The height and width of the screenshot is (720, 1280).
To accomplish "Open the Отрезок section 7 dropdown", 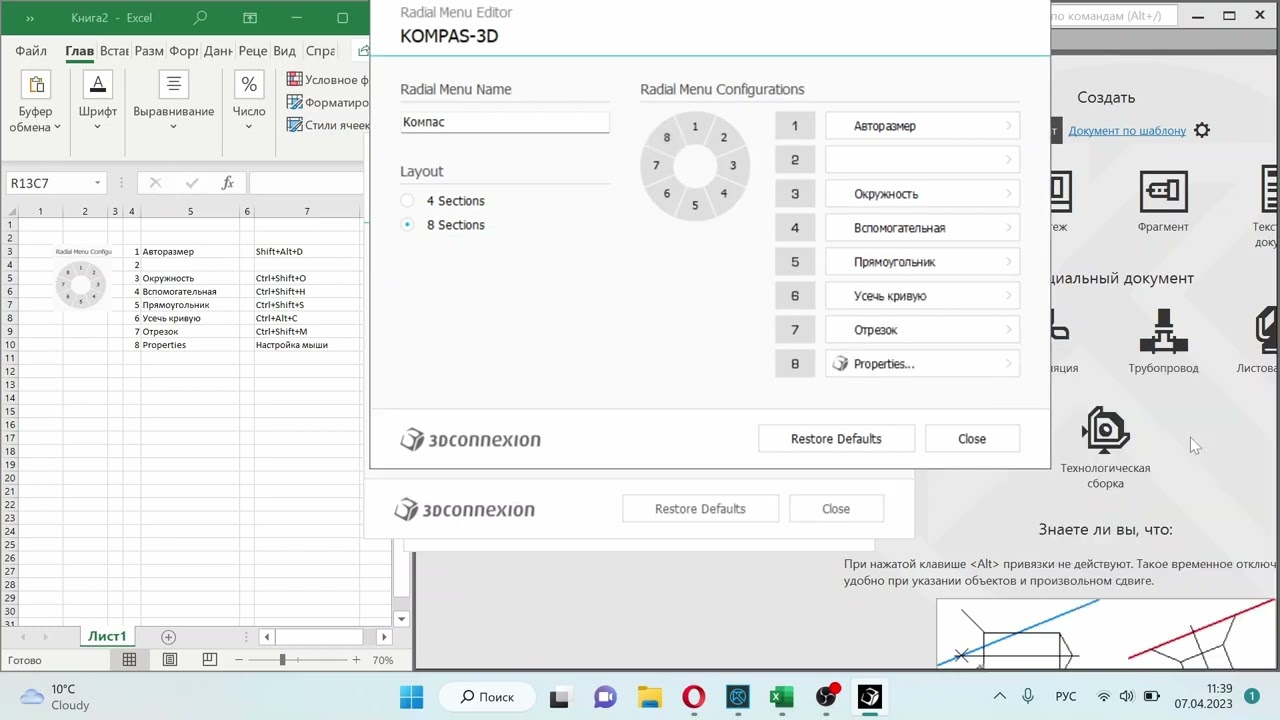I will (x=922, y=330).
